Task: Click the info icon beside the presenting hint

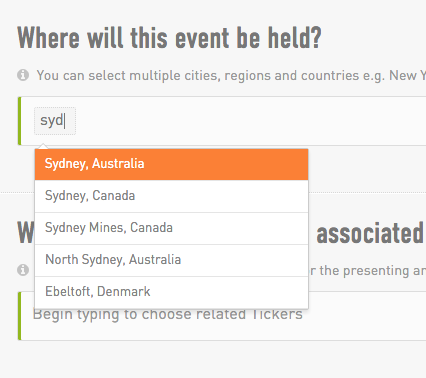Action: pyautogui.click(x=23, y=270)
